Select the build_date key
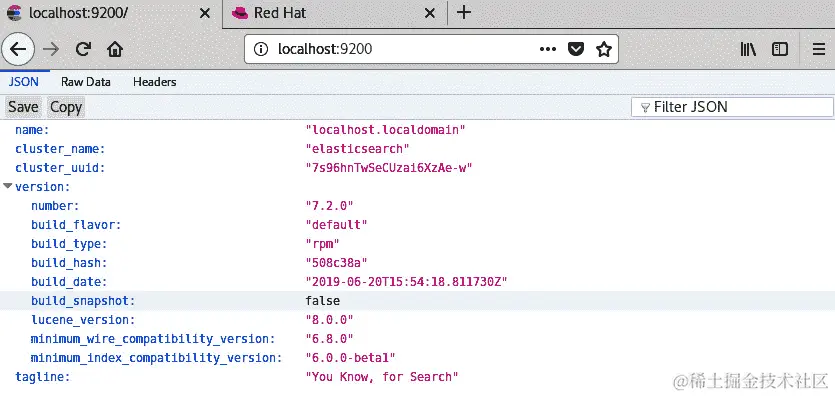Image resolution: width=835 pixels, height=397 pixels. click(69, 282)
